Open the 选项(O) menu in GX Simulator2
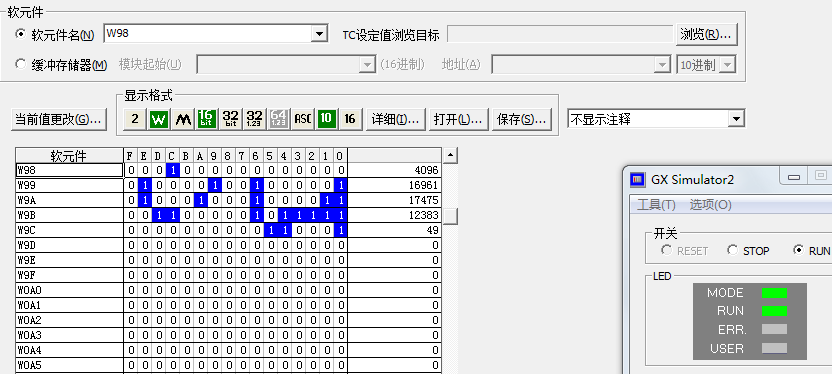Image resolution: width=832 pixels, height=374 pixels. [710, 205]
